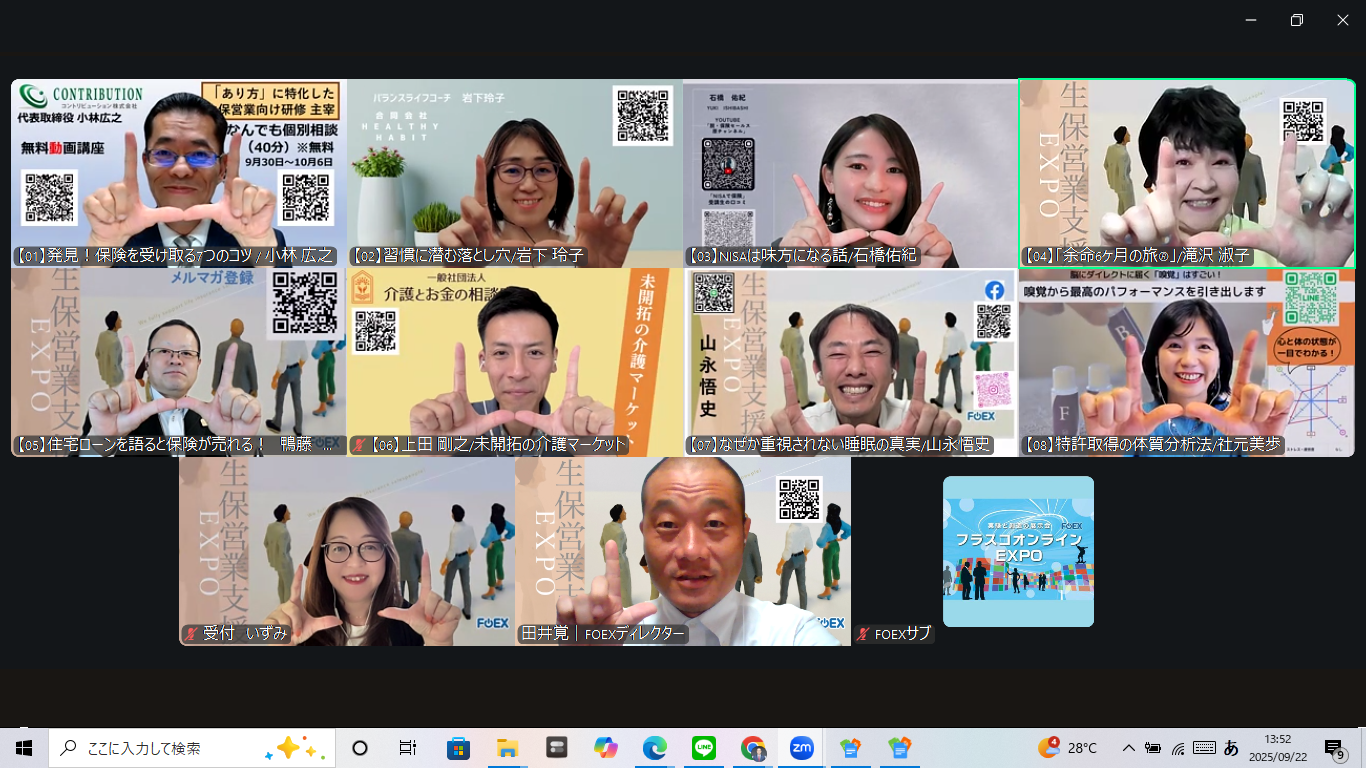1366x768 pixels.
Task: Open File Explorer from taskbar
Action: point(507,748)
